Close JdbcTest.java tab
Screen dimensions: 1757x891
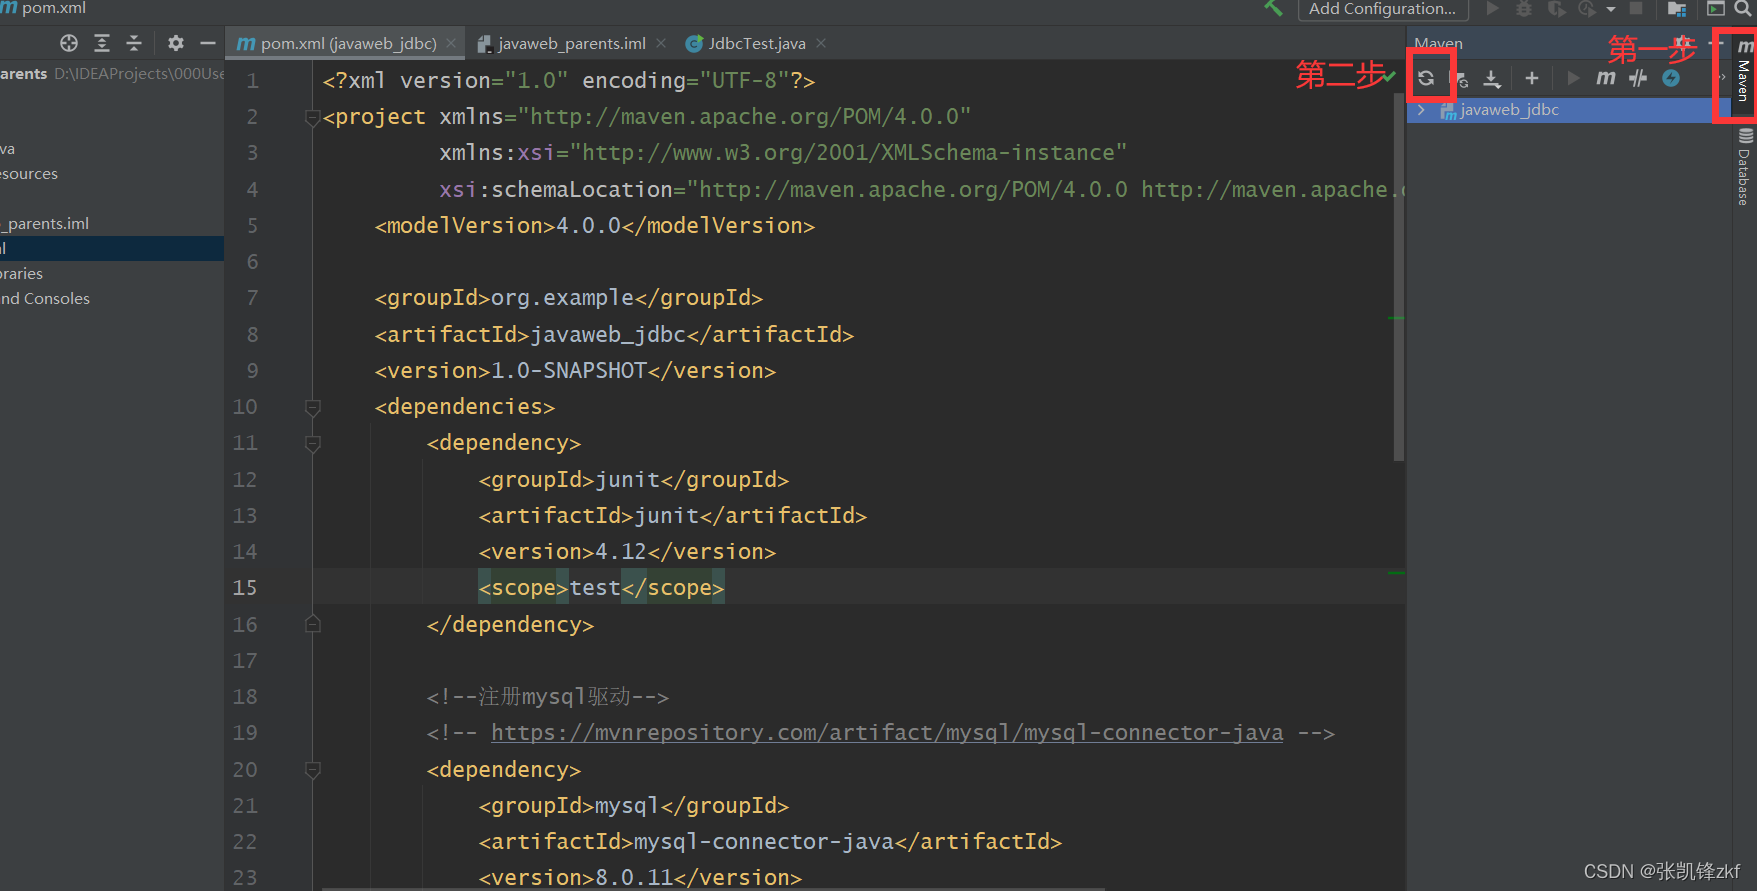821,43
